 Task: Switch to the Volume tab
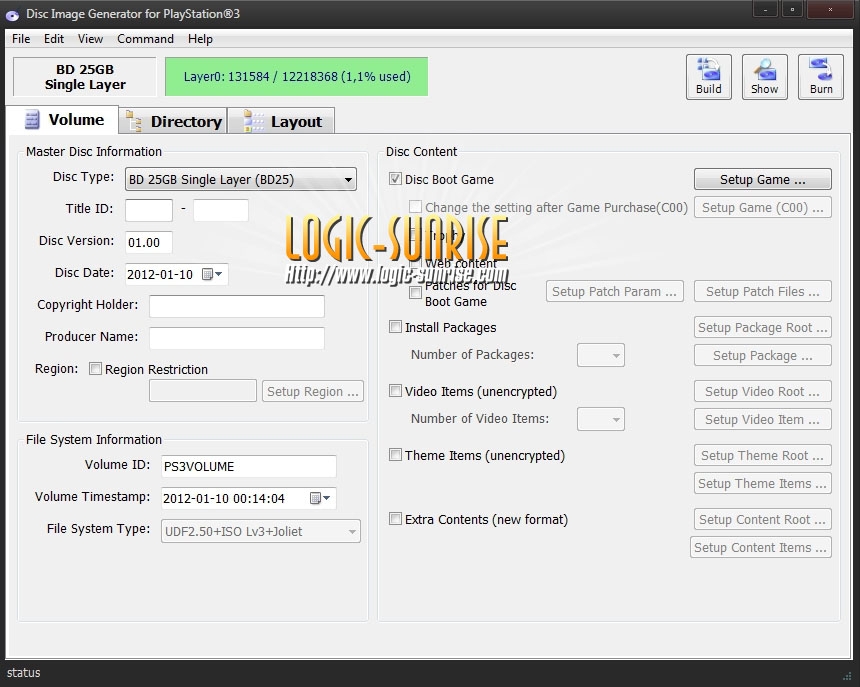63,120
